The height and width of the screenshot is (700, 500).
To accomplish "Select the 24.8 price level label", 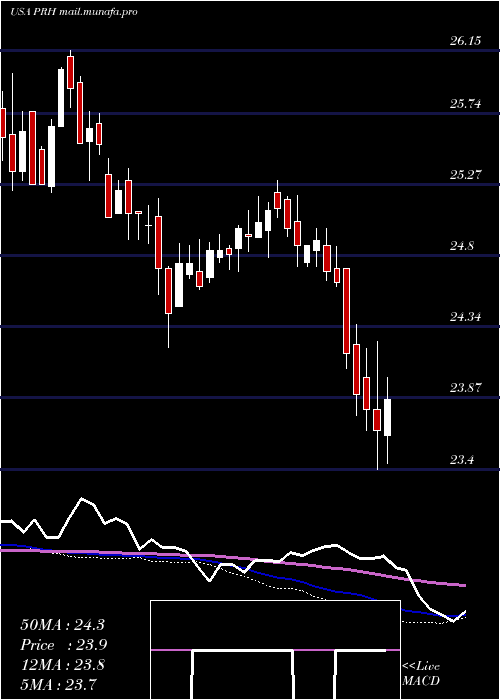I will click(x=461, y=246).
